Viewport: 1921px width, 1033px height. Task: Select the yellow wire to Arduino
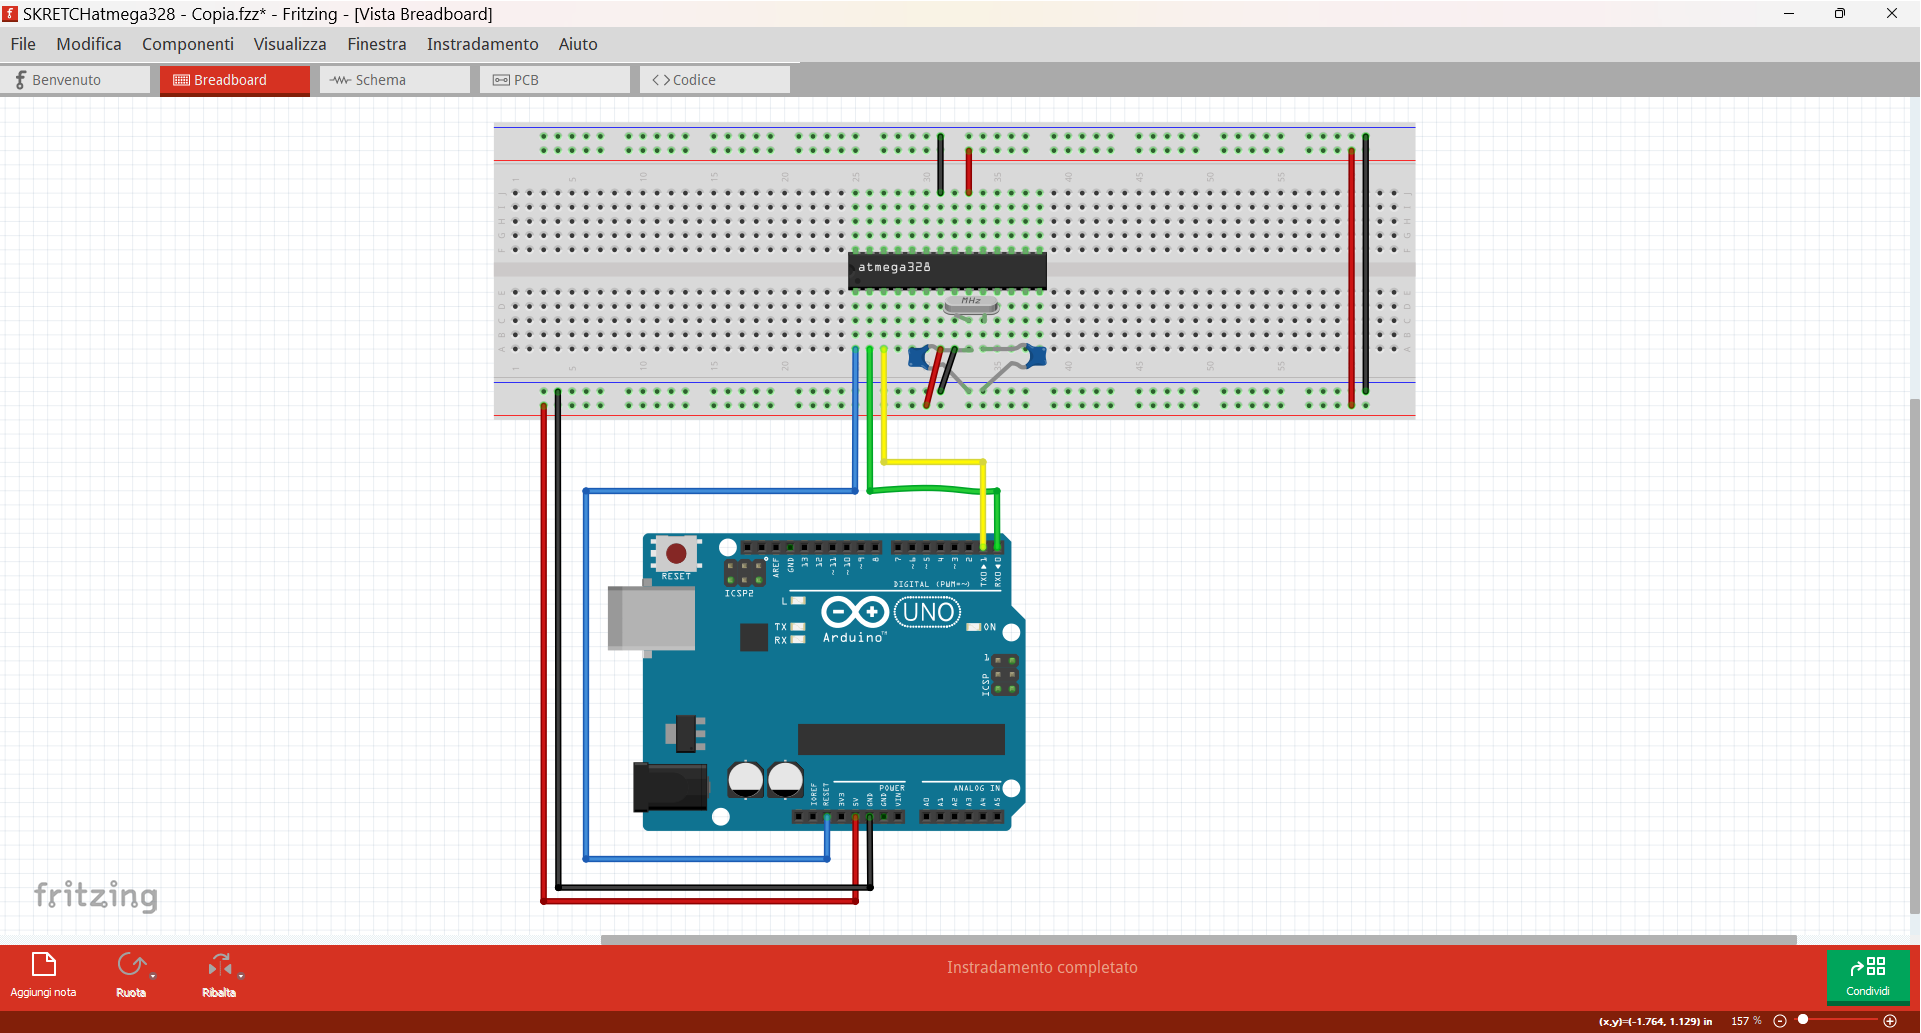(934, 462)
